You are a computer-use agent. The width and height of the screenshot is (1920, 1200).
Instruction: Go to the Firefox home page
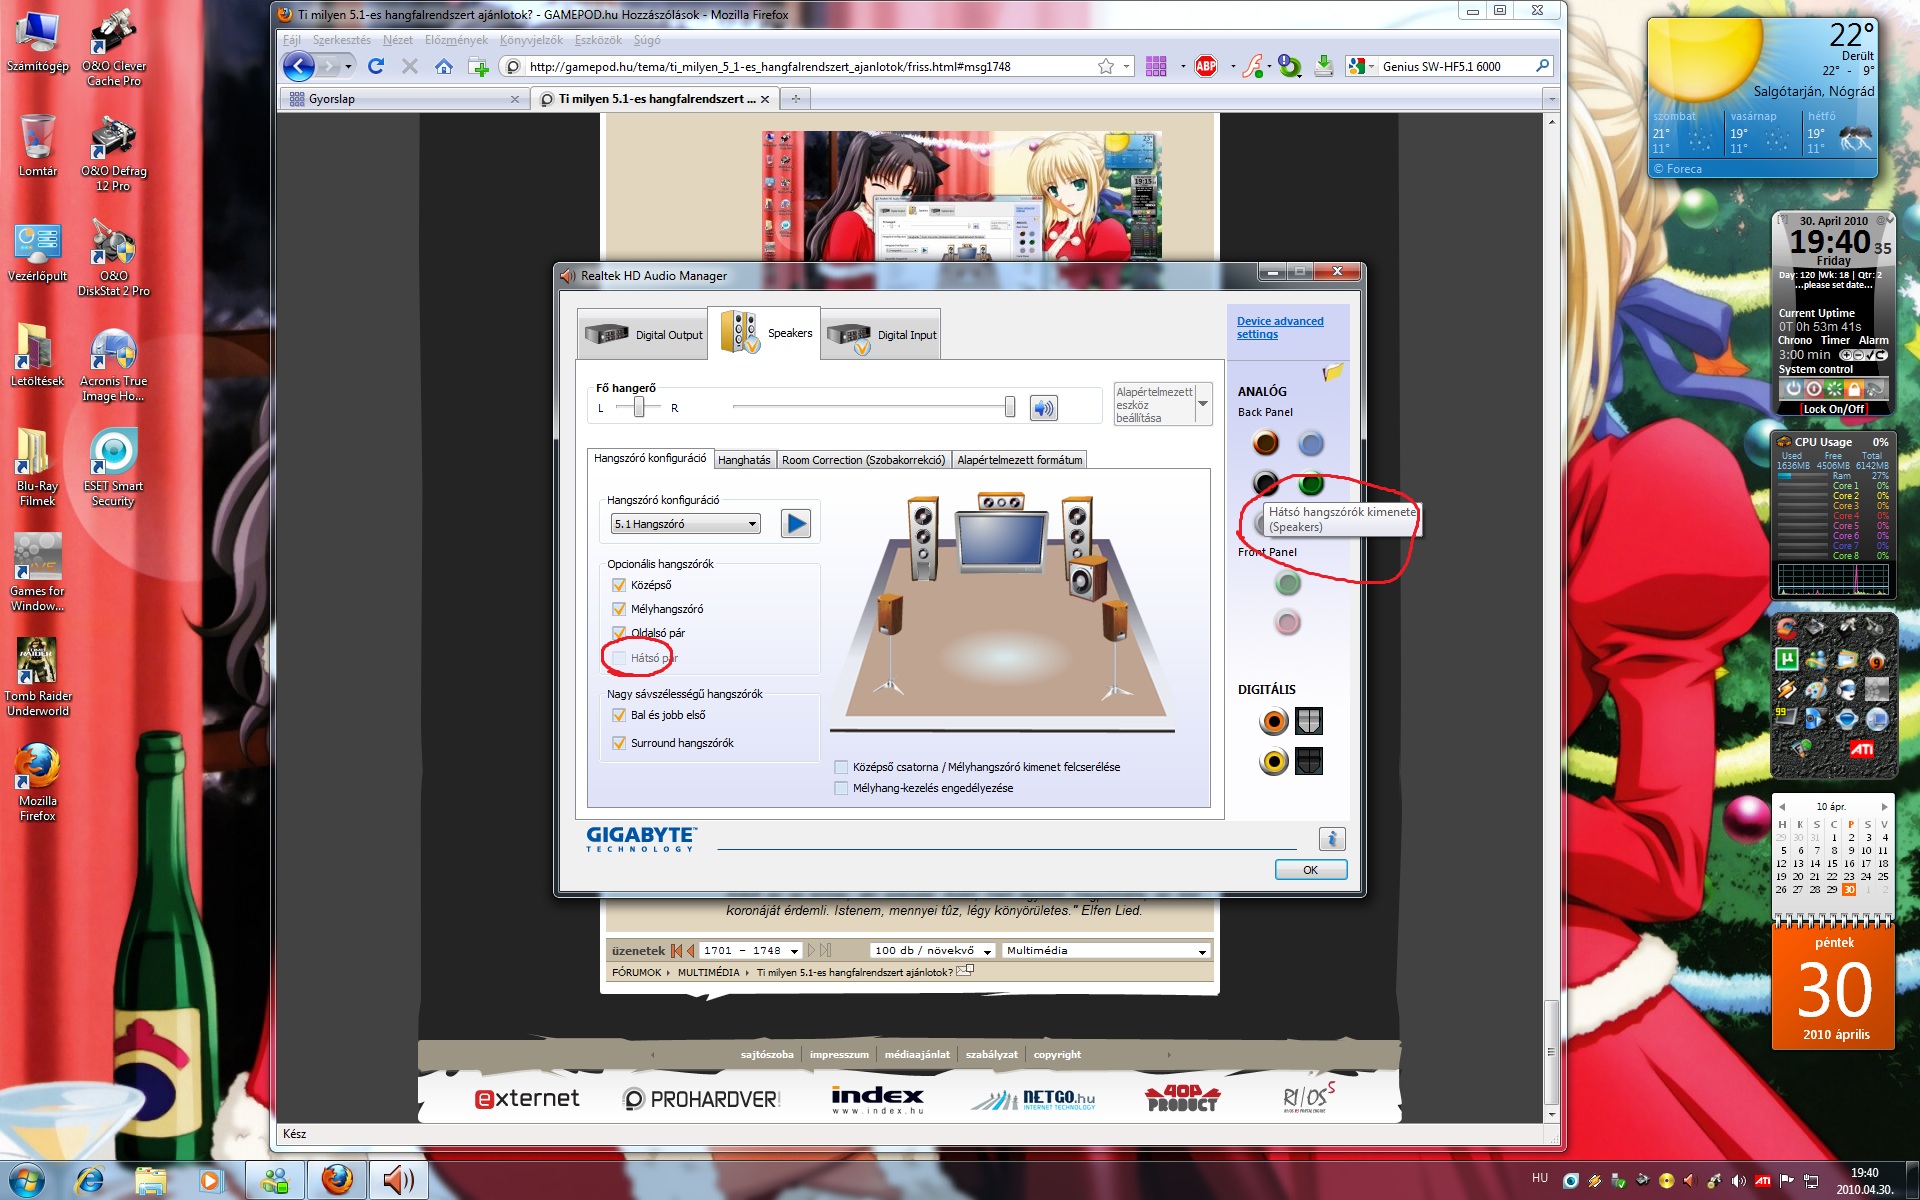(444, 66)
